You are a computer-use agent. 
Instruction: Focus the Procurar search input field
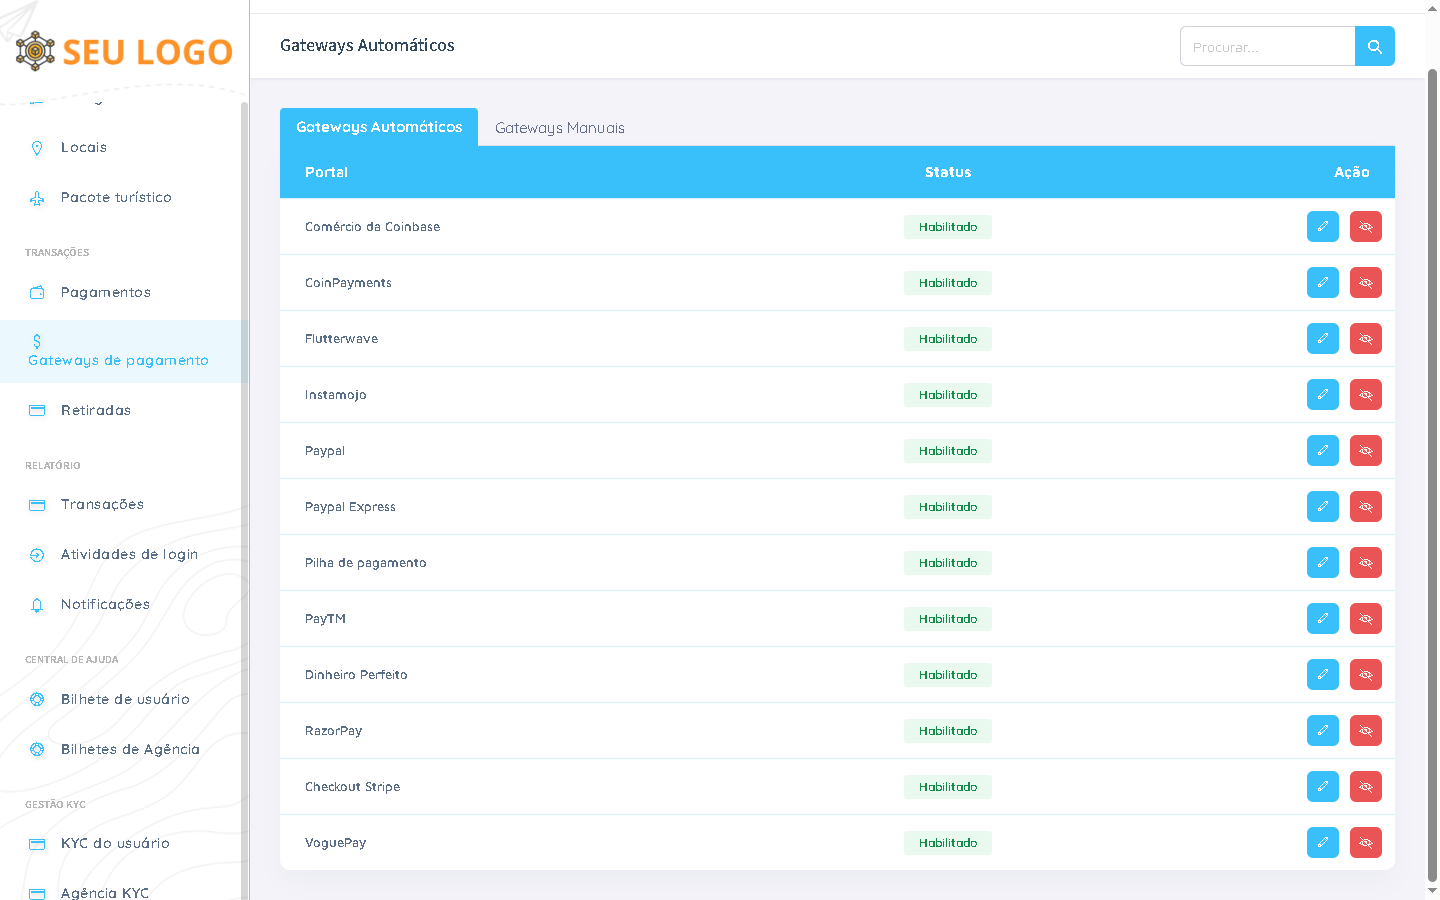[1267, 47]
